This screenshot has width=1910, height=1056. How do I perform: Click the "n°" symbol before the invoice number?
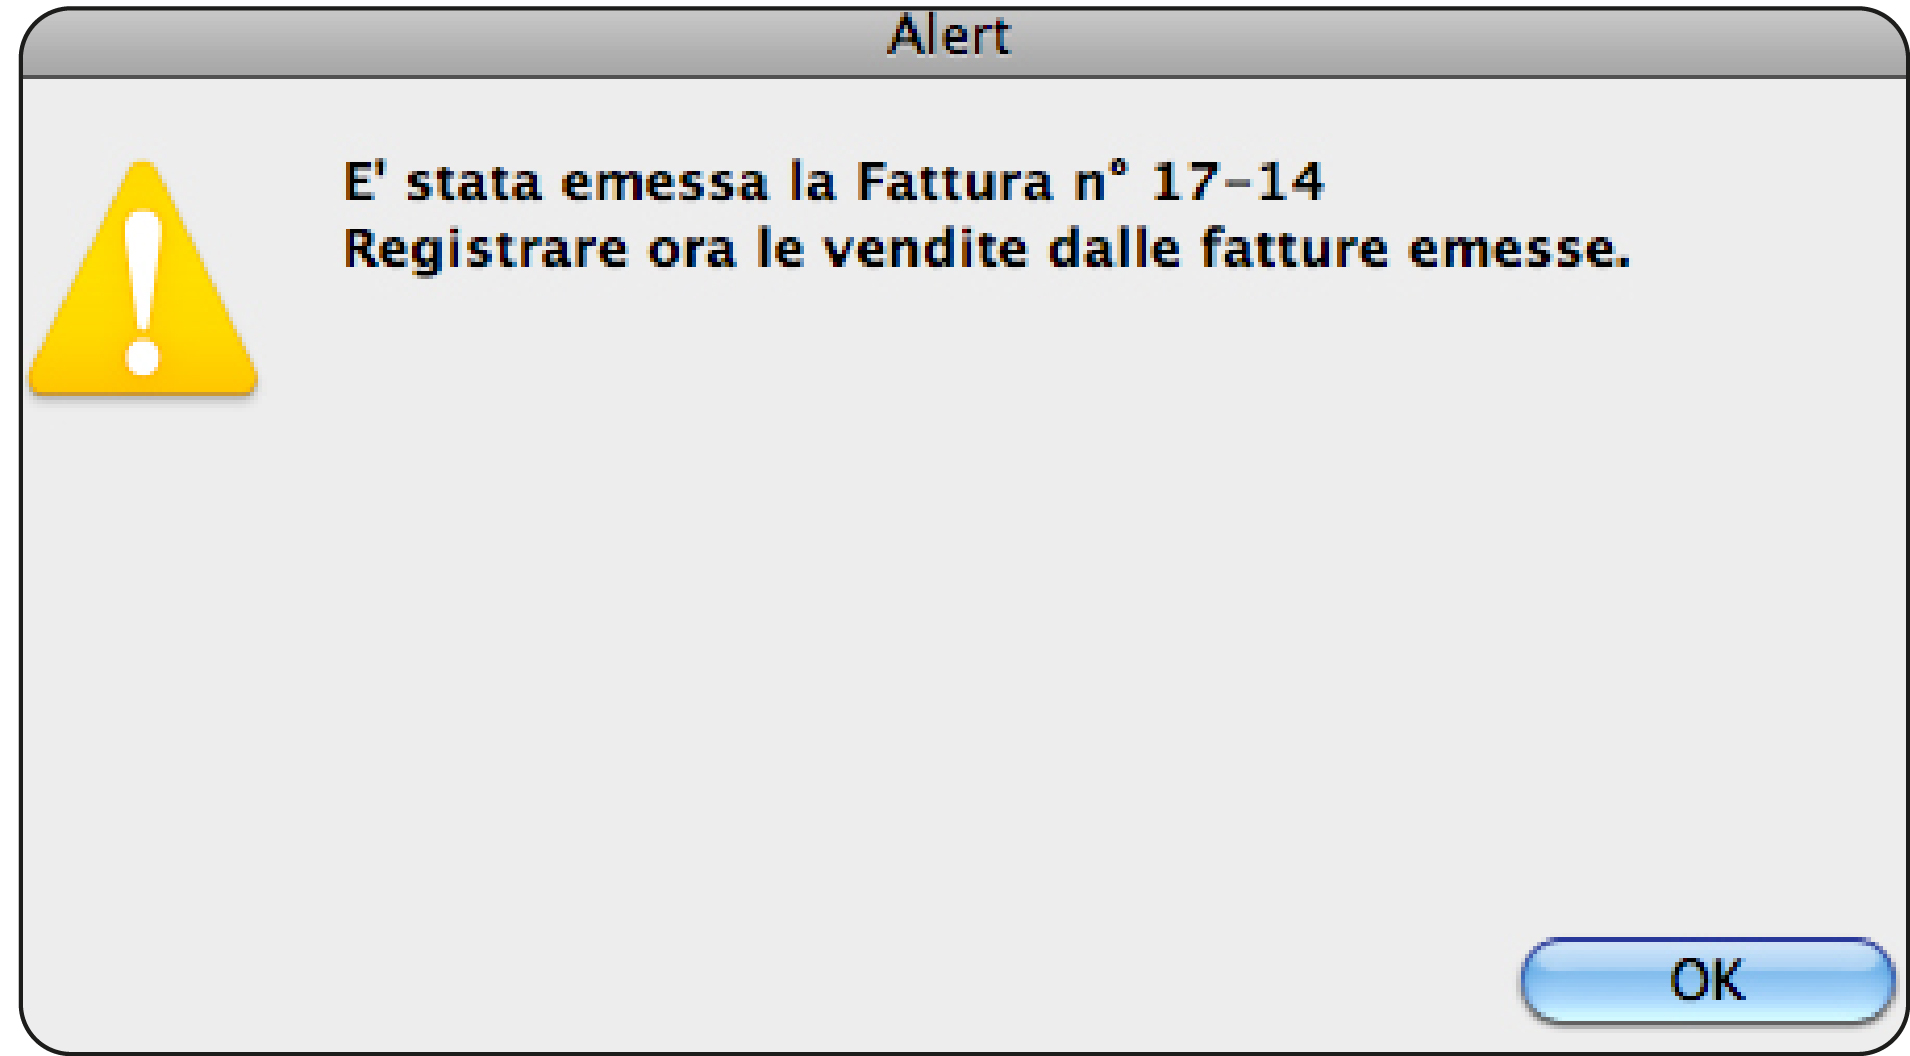(x=1102, y=182)
